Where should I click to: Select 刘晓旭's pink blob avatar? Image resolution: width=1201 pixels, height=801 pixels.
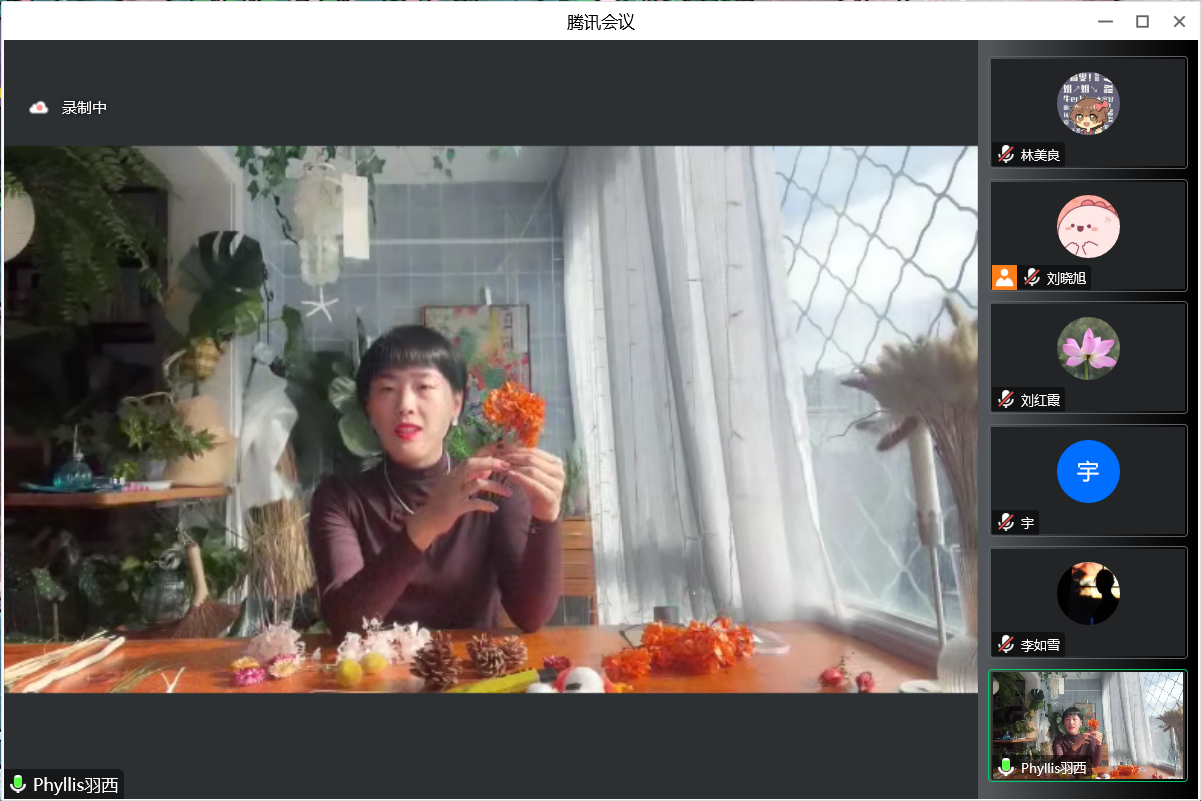click(x=1088, y=226)
